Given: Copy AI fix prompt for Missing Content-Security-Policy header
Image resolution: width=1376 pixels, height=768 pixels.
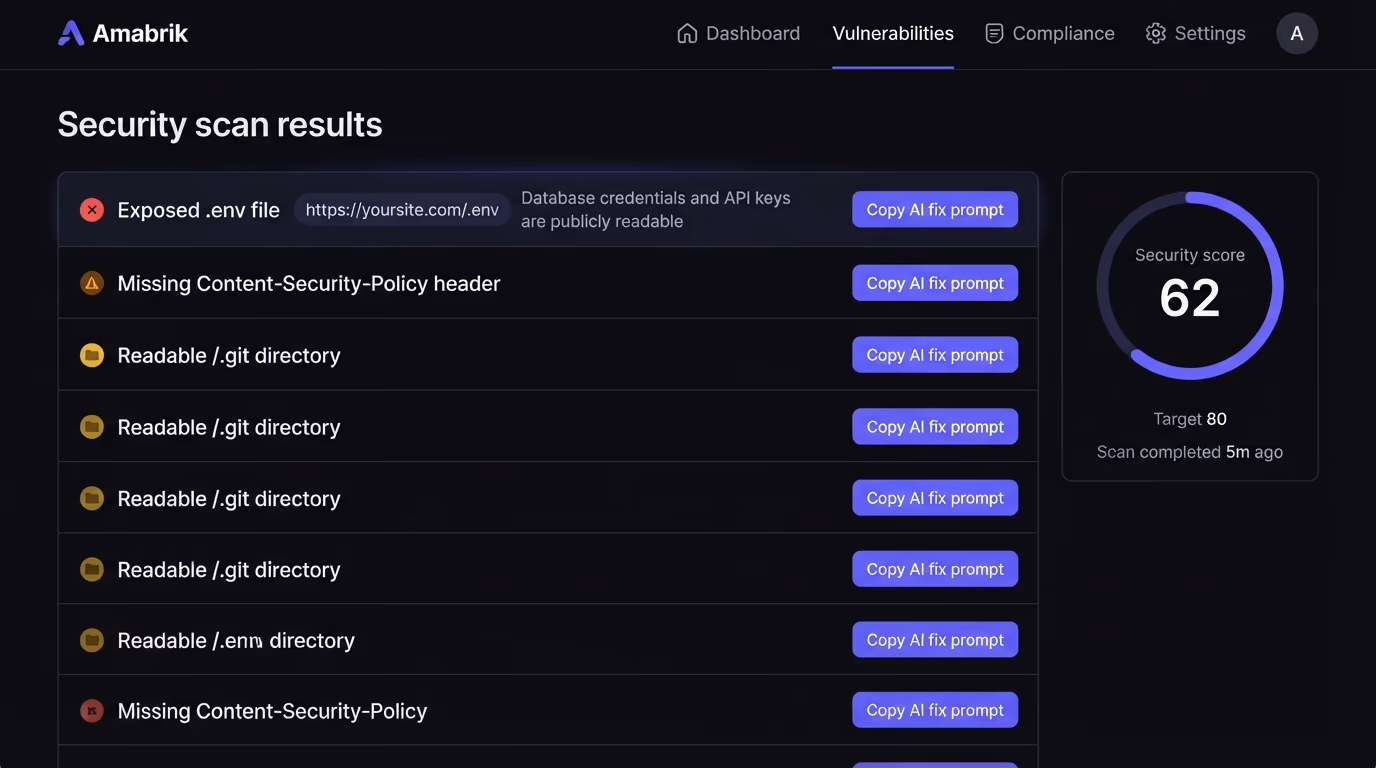Looking at the screenshot, I should tap(935, 283).
